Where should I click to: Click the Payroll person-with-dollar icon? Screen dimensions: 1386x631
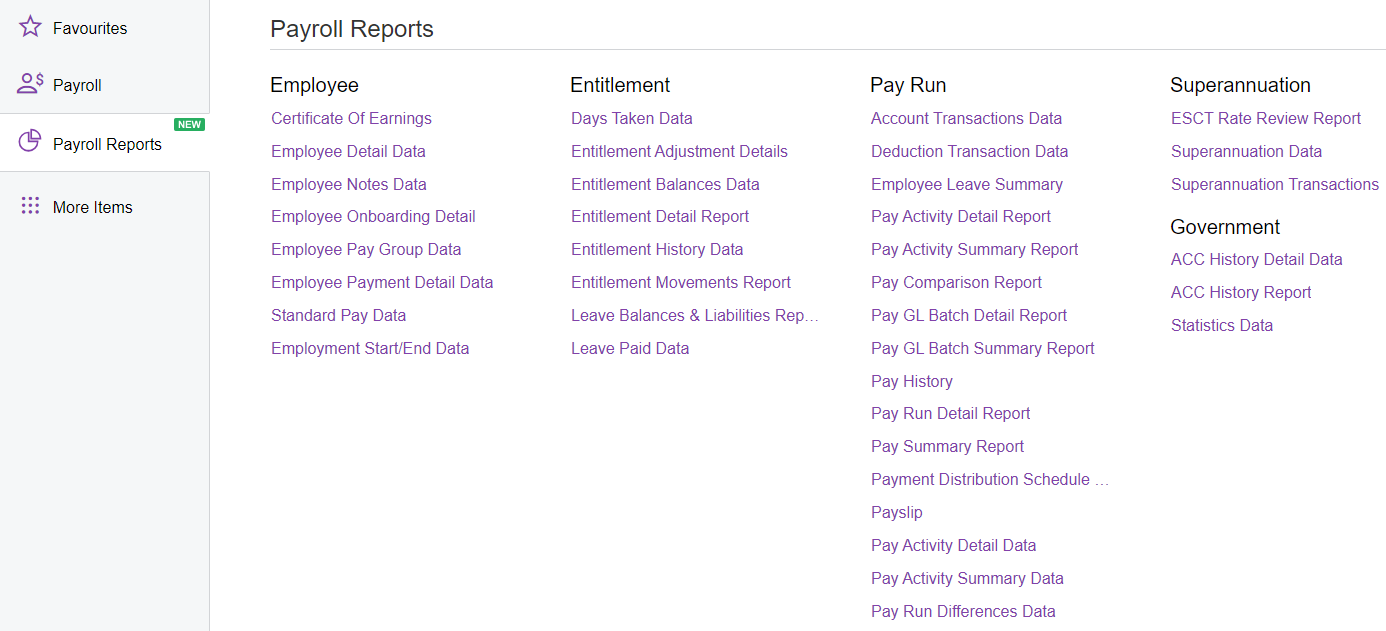click(31, 84)
